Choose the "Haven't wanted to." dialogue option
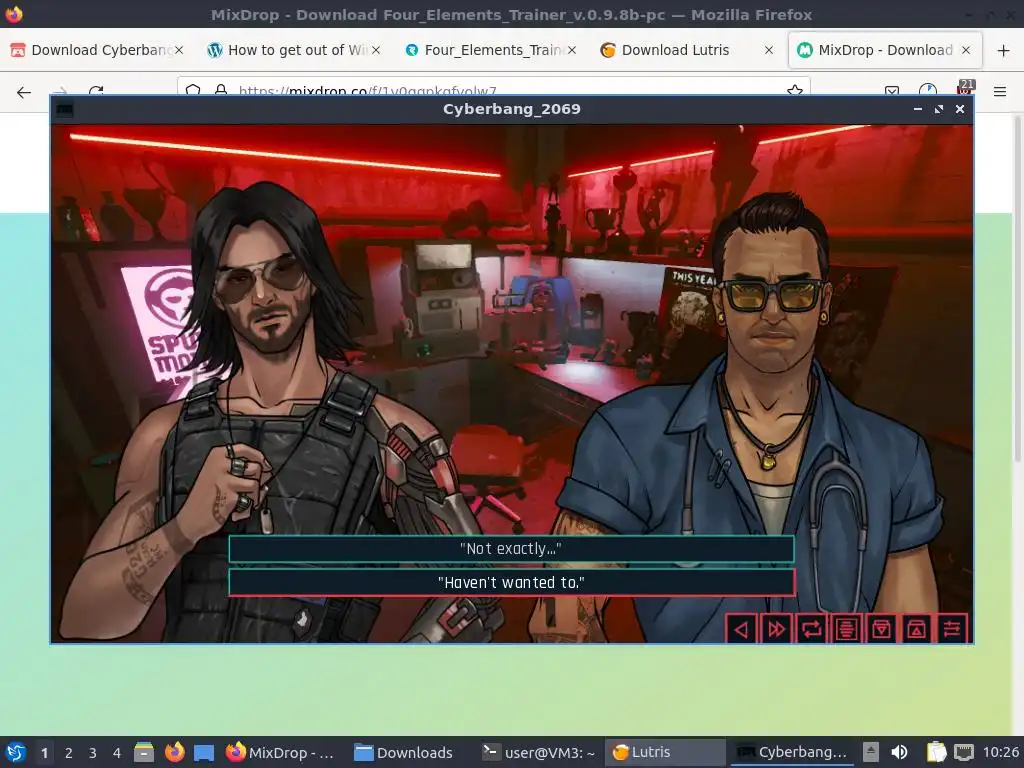This screenshot has width=1024, height=768. [511, 583]
